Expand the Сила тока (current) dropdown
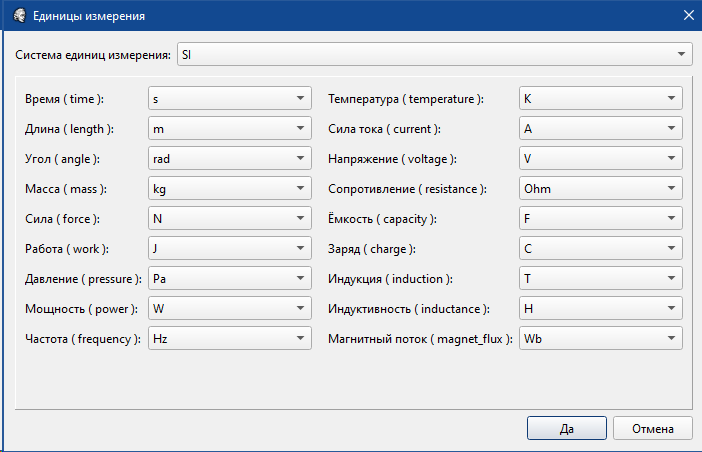Screen dimensions: 702x452 pos(601,129)
